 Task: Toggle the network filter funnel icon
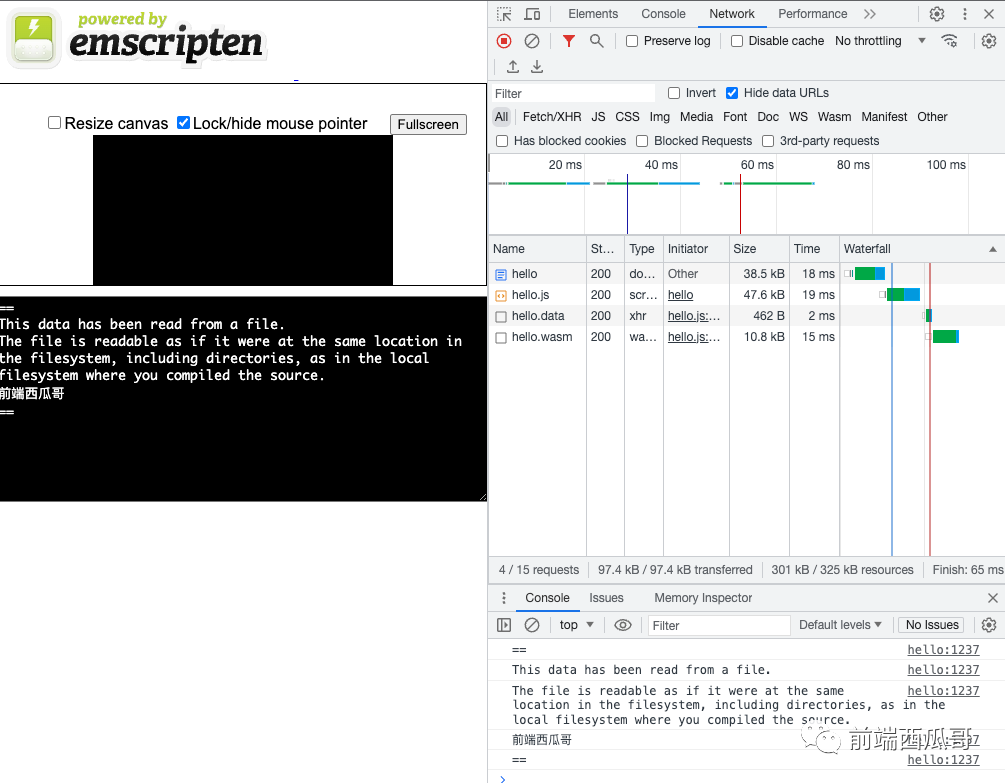pyautogui.click(x=569, y=41)
